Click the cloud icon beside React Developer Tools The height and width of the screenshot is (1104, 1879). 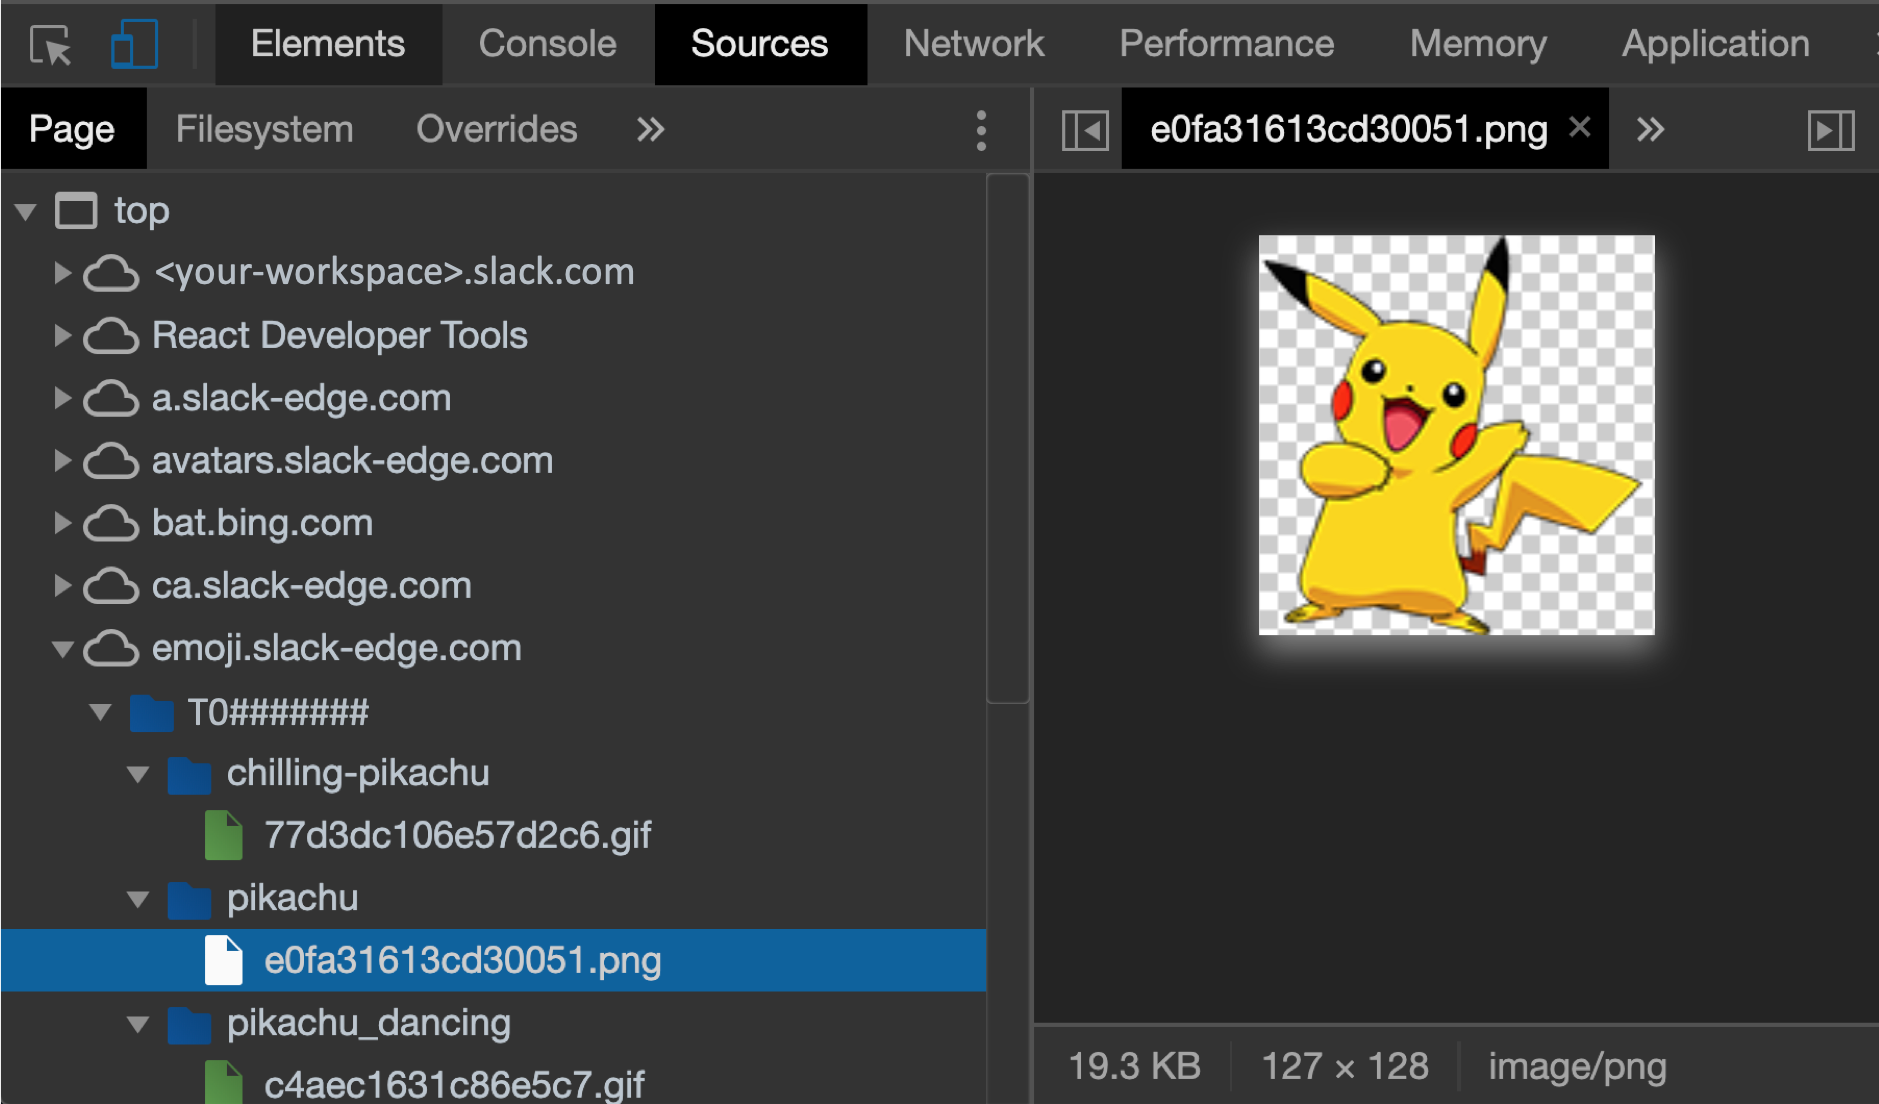pos(111,337)
